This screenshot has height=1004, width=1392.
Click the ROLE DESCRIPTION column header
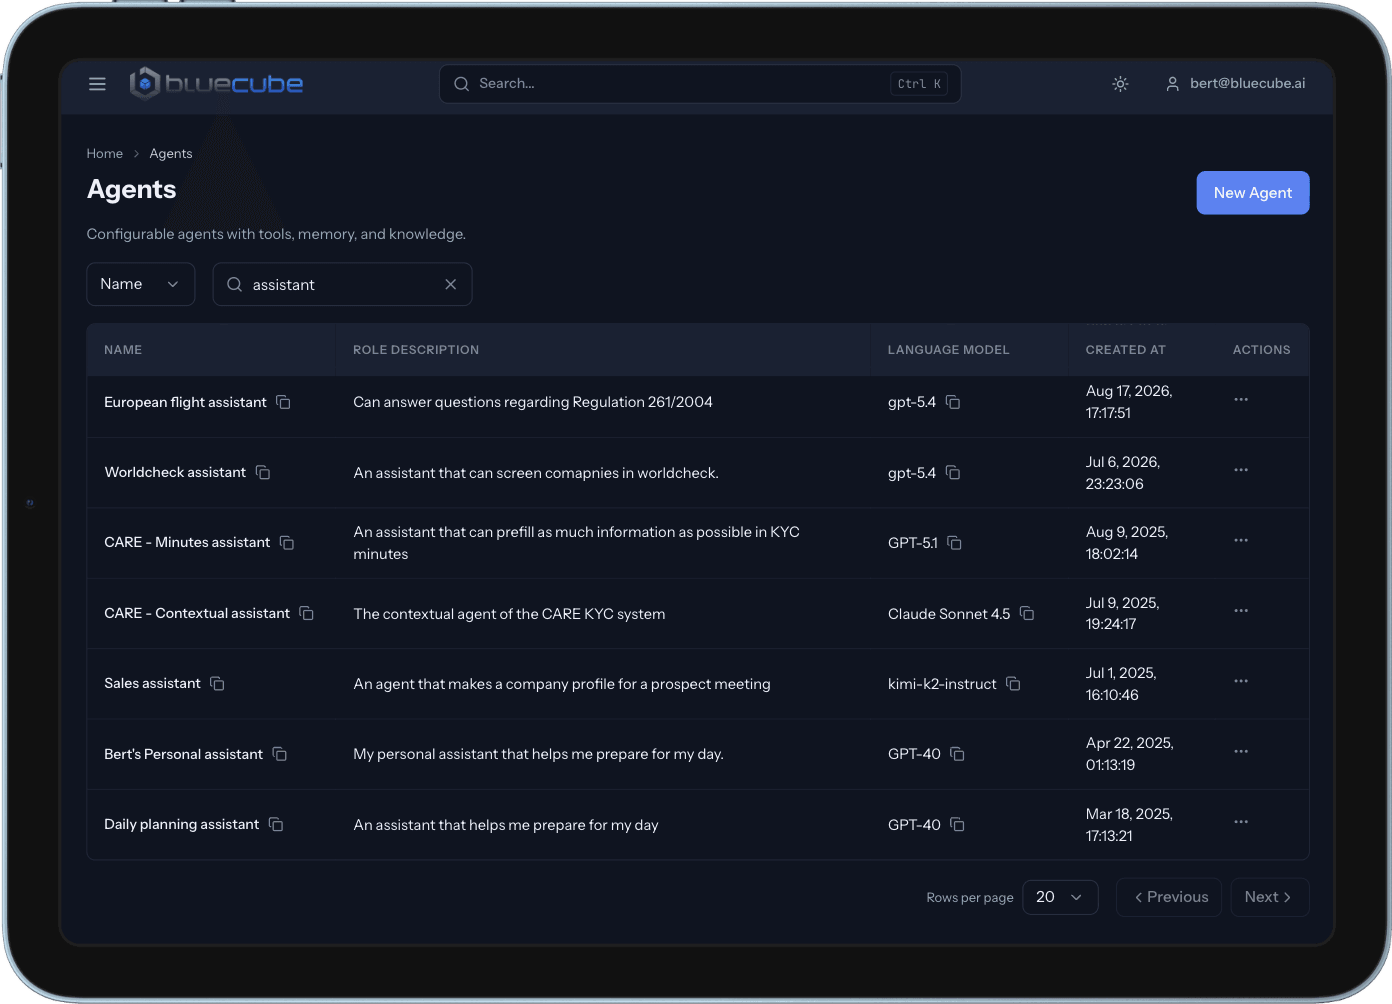[416, 350]
